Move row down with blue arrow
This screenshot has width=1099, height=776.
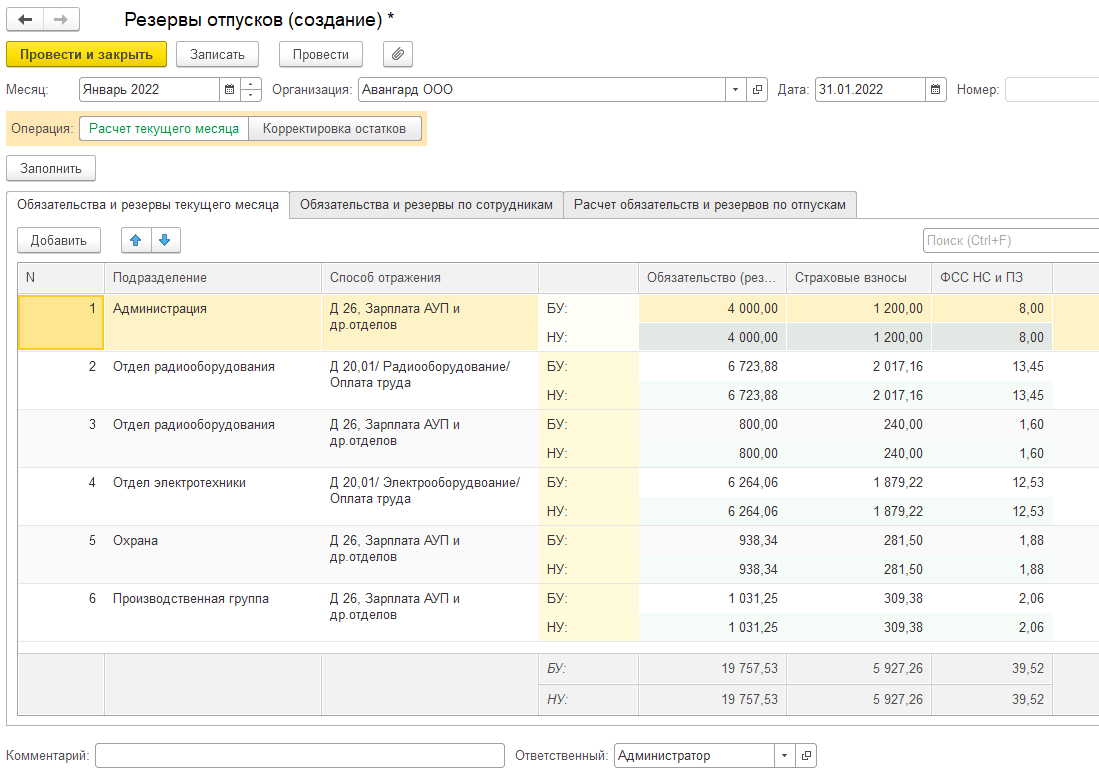pyautogui.click(x=165, y=240)
